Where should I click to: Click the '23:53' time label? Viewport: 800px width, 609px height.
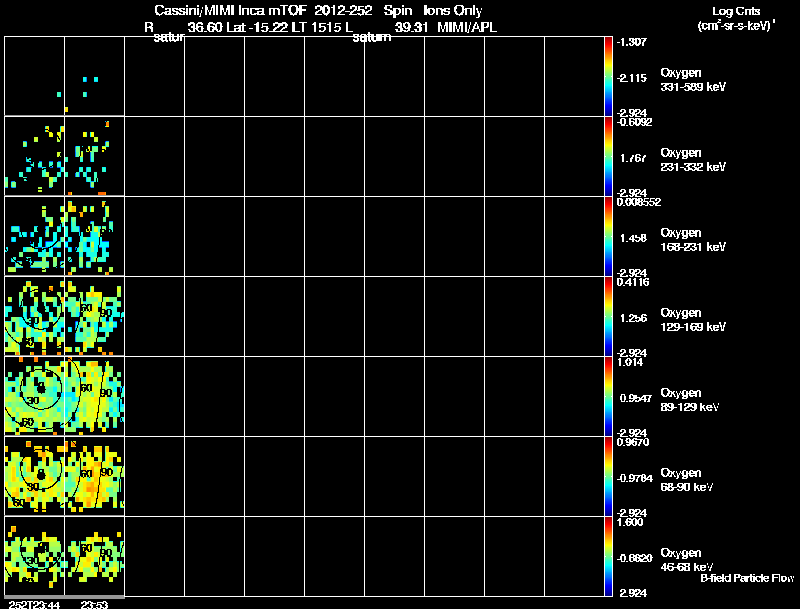tap(94, 604)
